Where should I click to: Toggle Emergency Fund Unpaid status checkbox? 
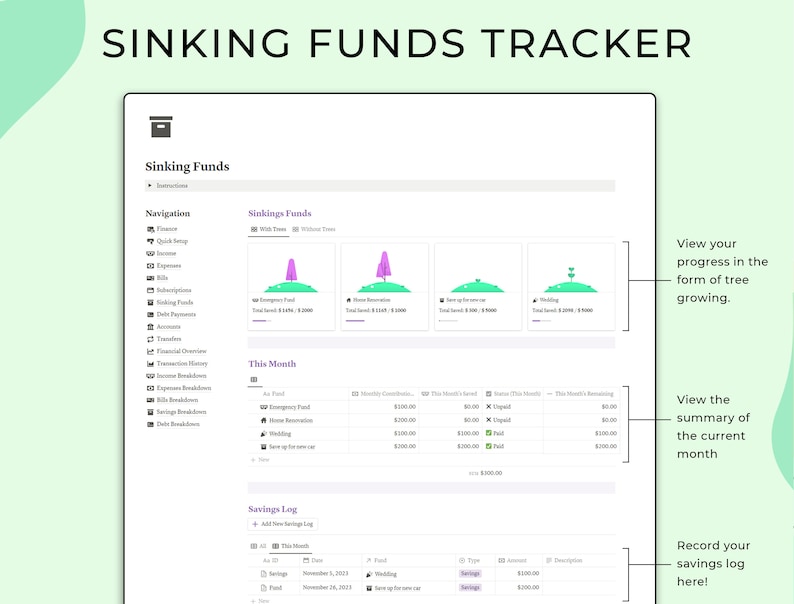pyautogui.click(x=489, y=407)
